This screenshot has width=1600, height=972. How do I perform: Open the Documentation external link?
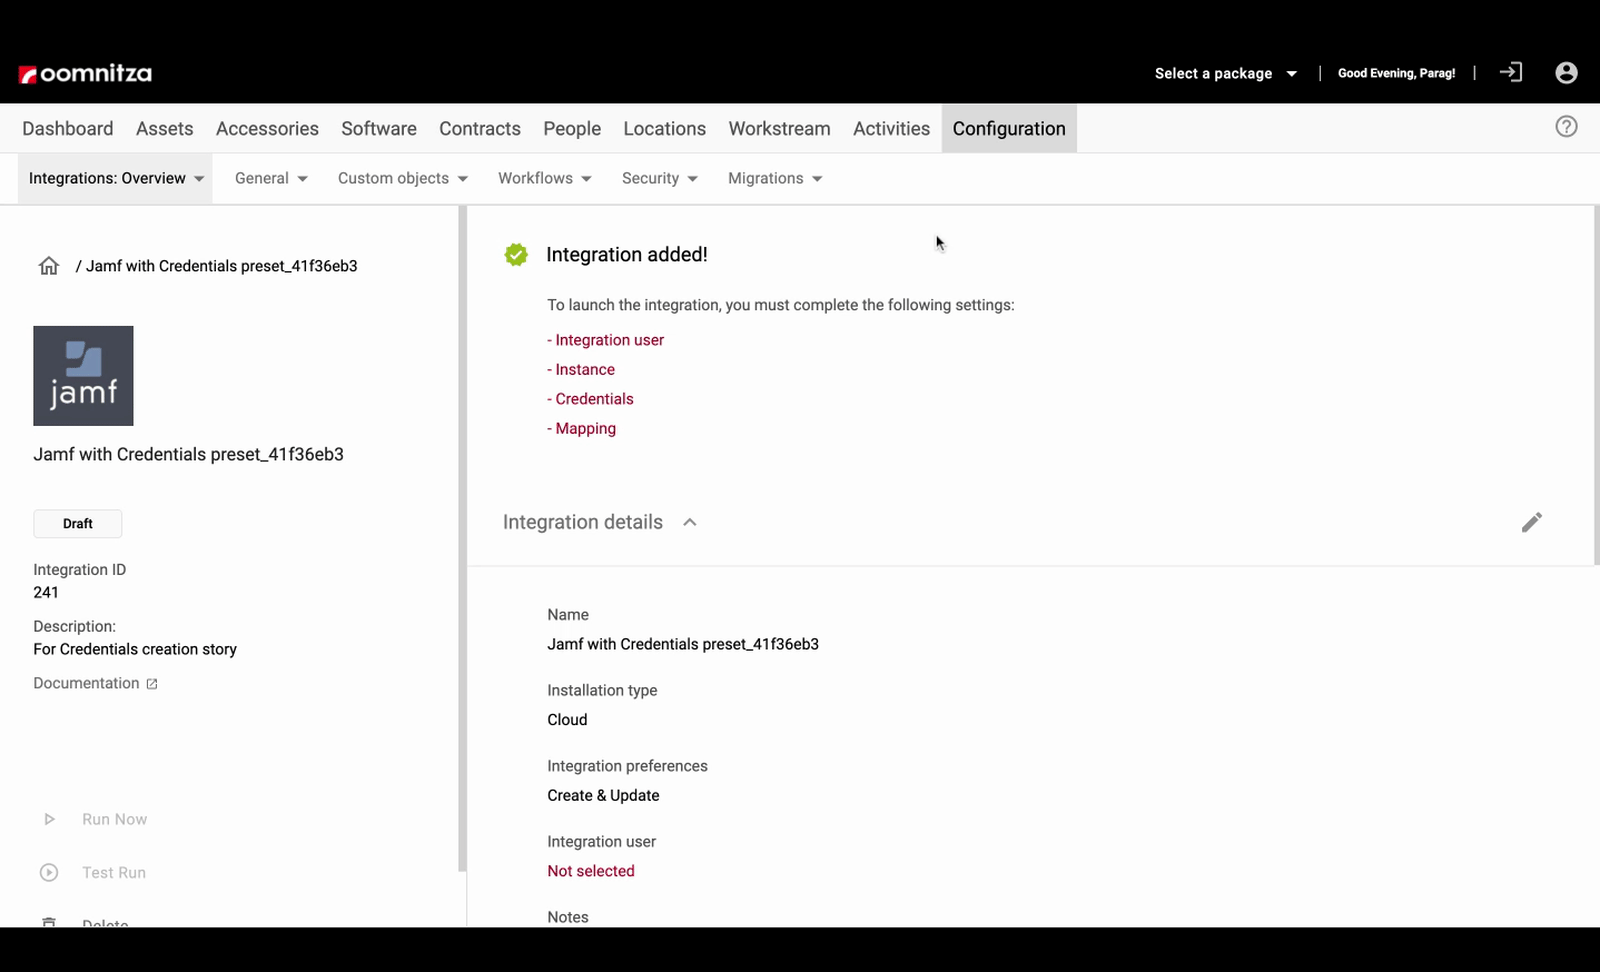click(x=95, y=683)
